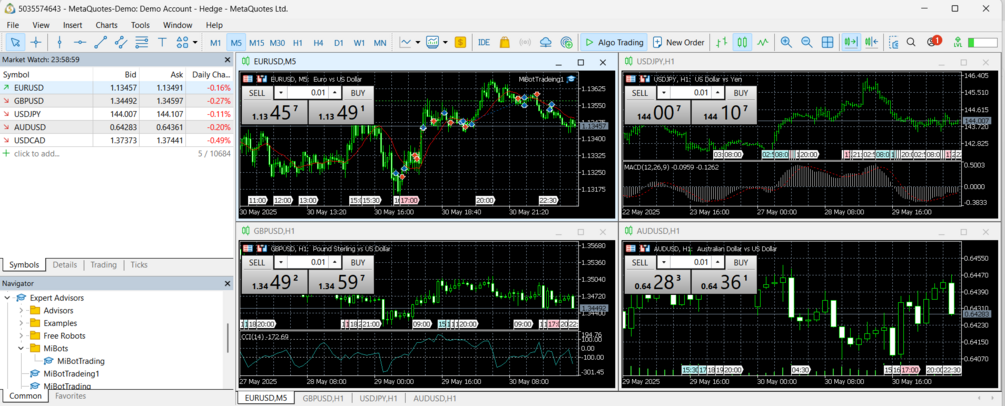Open account notifications with red badge

point(934,42)
